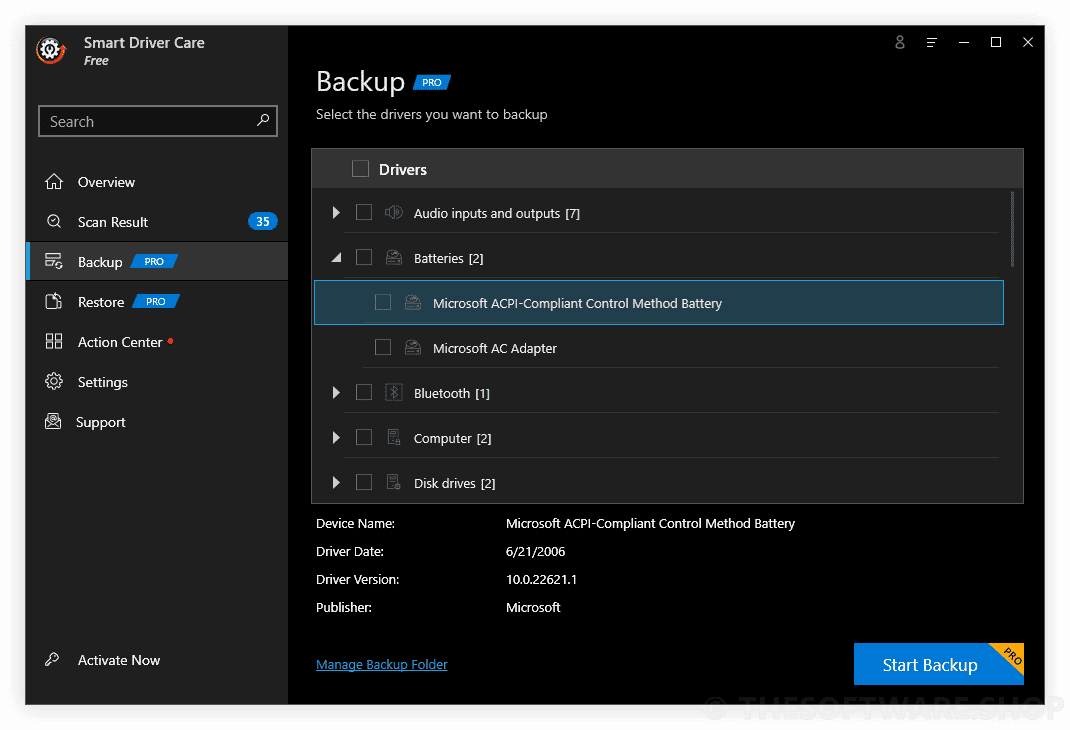Click the PRO badge next to Backup heading

click(432, 83)
